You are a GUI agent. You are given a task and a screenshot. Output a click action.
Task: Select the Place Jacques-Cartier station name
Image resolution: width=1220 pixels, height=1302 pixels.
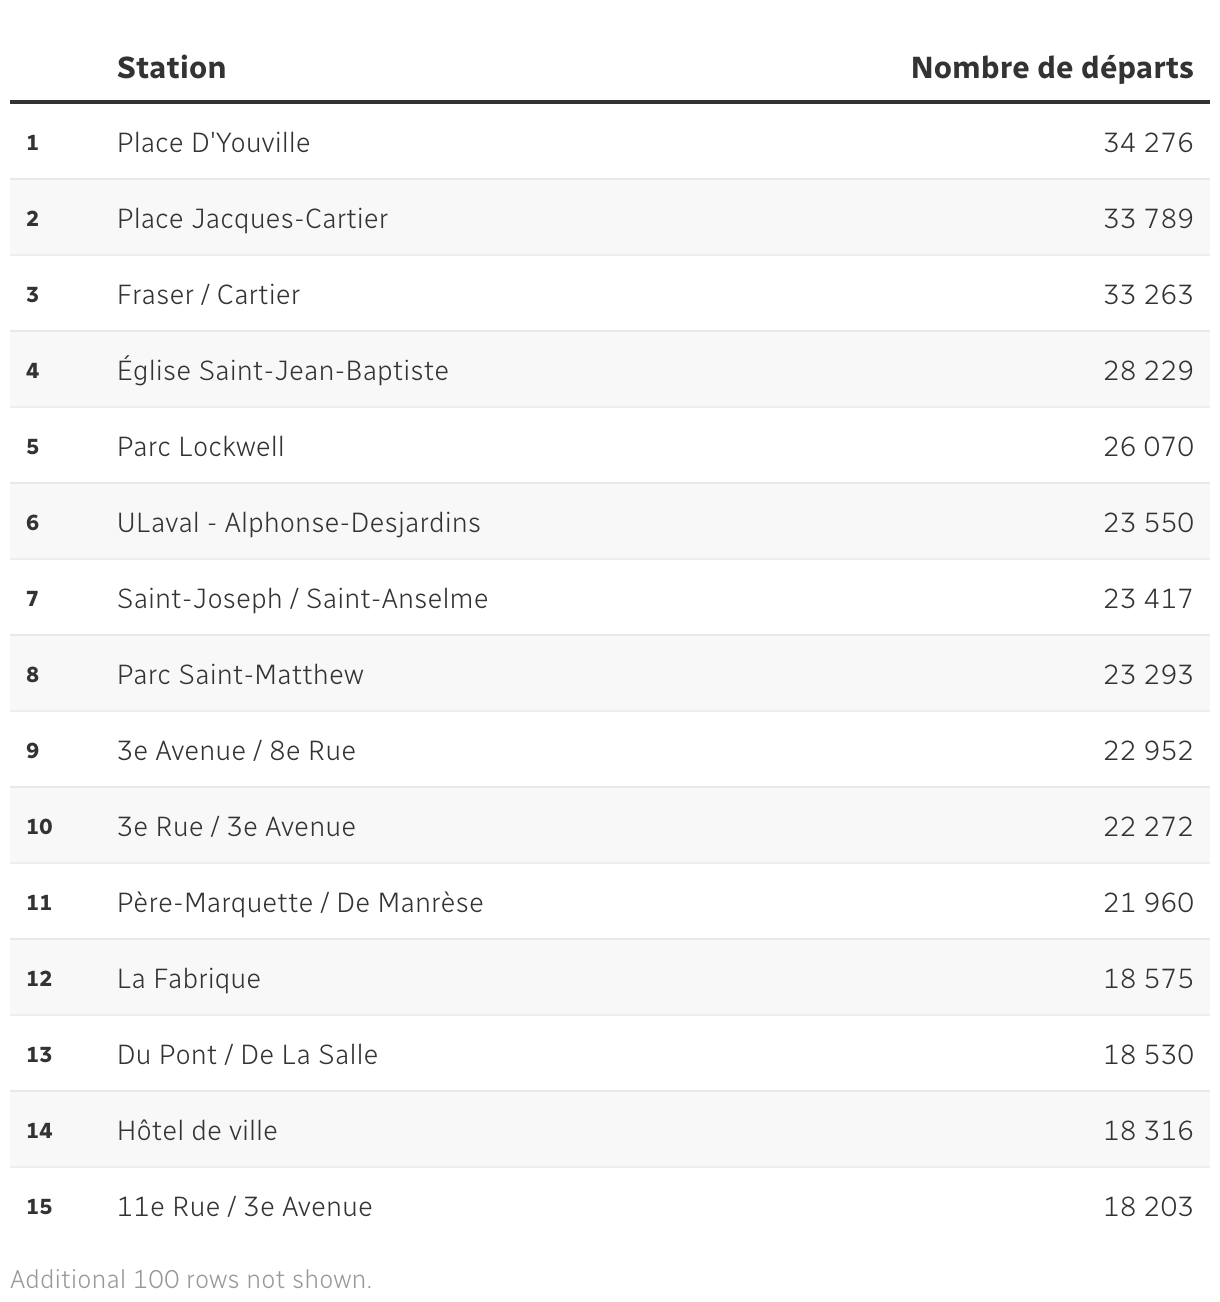click(252, 219)
